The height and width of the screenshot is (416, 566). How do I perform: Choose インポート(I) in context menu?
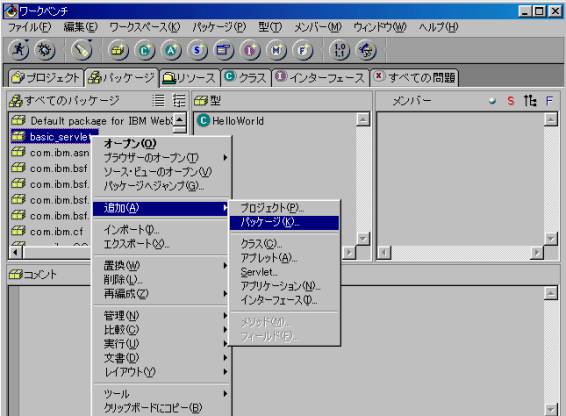pos(161,230)
